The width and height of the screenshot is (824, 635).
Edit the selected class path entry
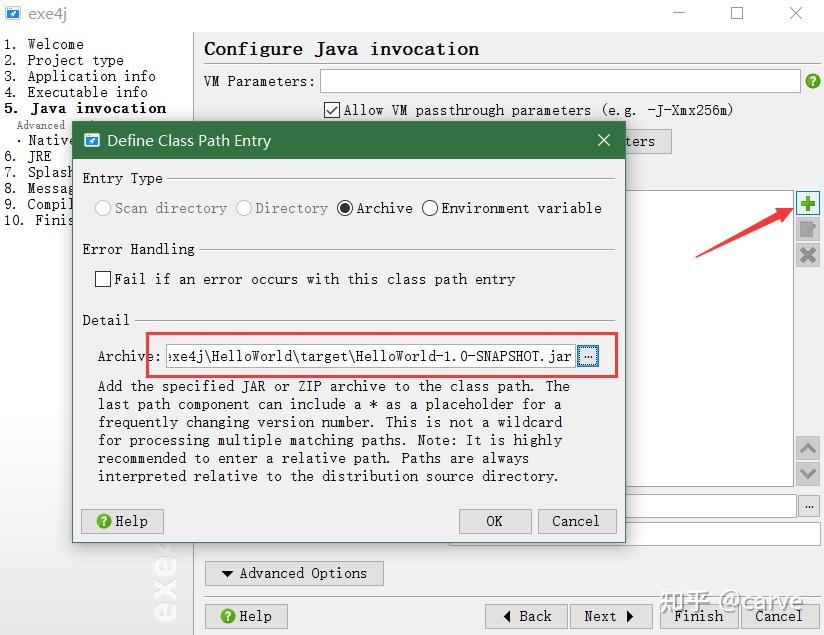click(807, 229)
